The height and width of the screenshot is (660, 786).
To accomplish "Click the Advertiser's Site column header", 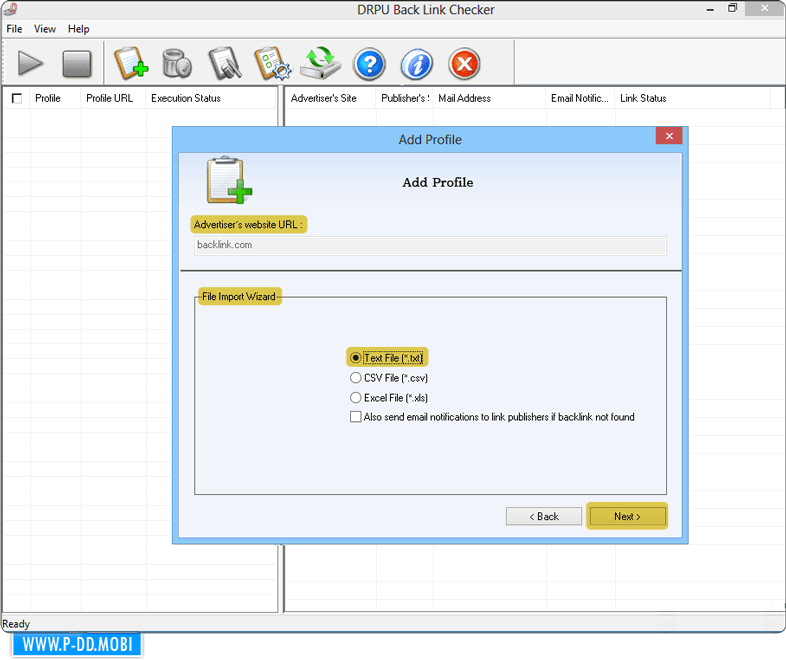I will (x=330, y=98).
